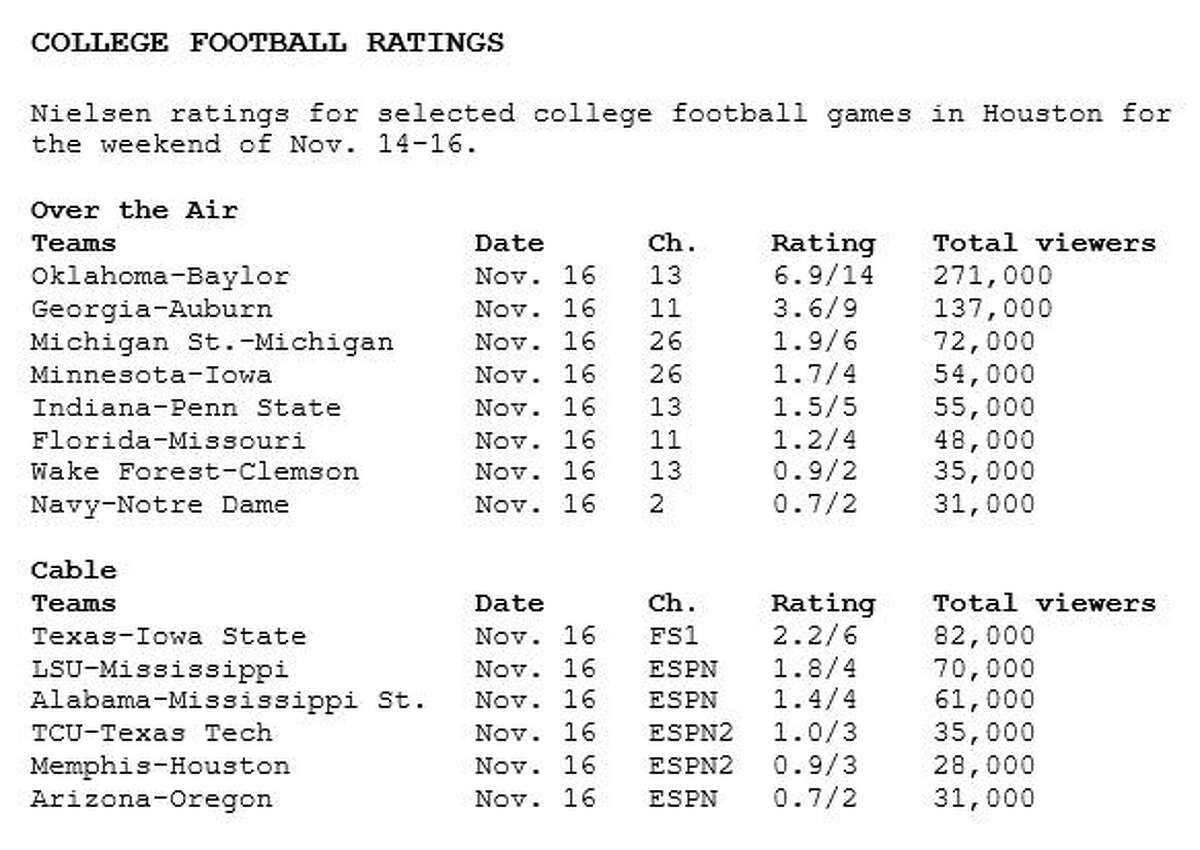The width and height of the screenshot is (1200, 850).
Task: Select the Memphis-Houston entry
Action: tap(160, 766)
